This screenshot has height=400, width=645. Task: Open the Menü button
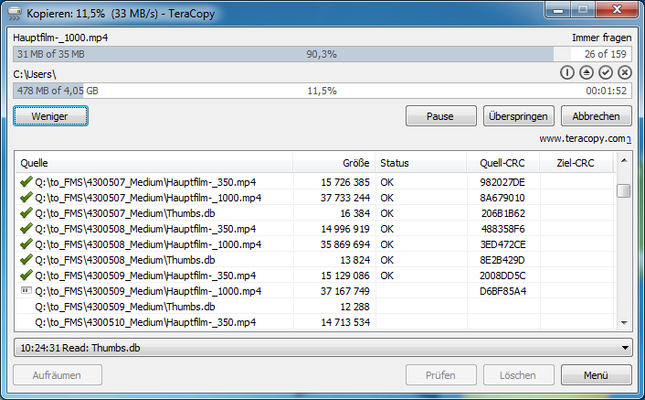(595, 375)
